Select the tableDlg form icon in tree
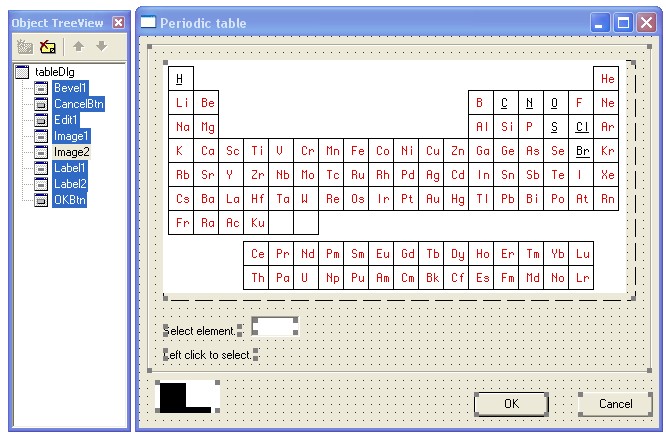The height and width of the screenshot is (437, 666). pos(23,72)
